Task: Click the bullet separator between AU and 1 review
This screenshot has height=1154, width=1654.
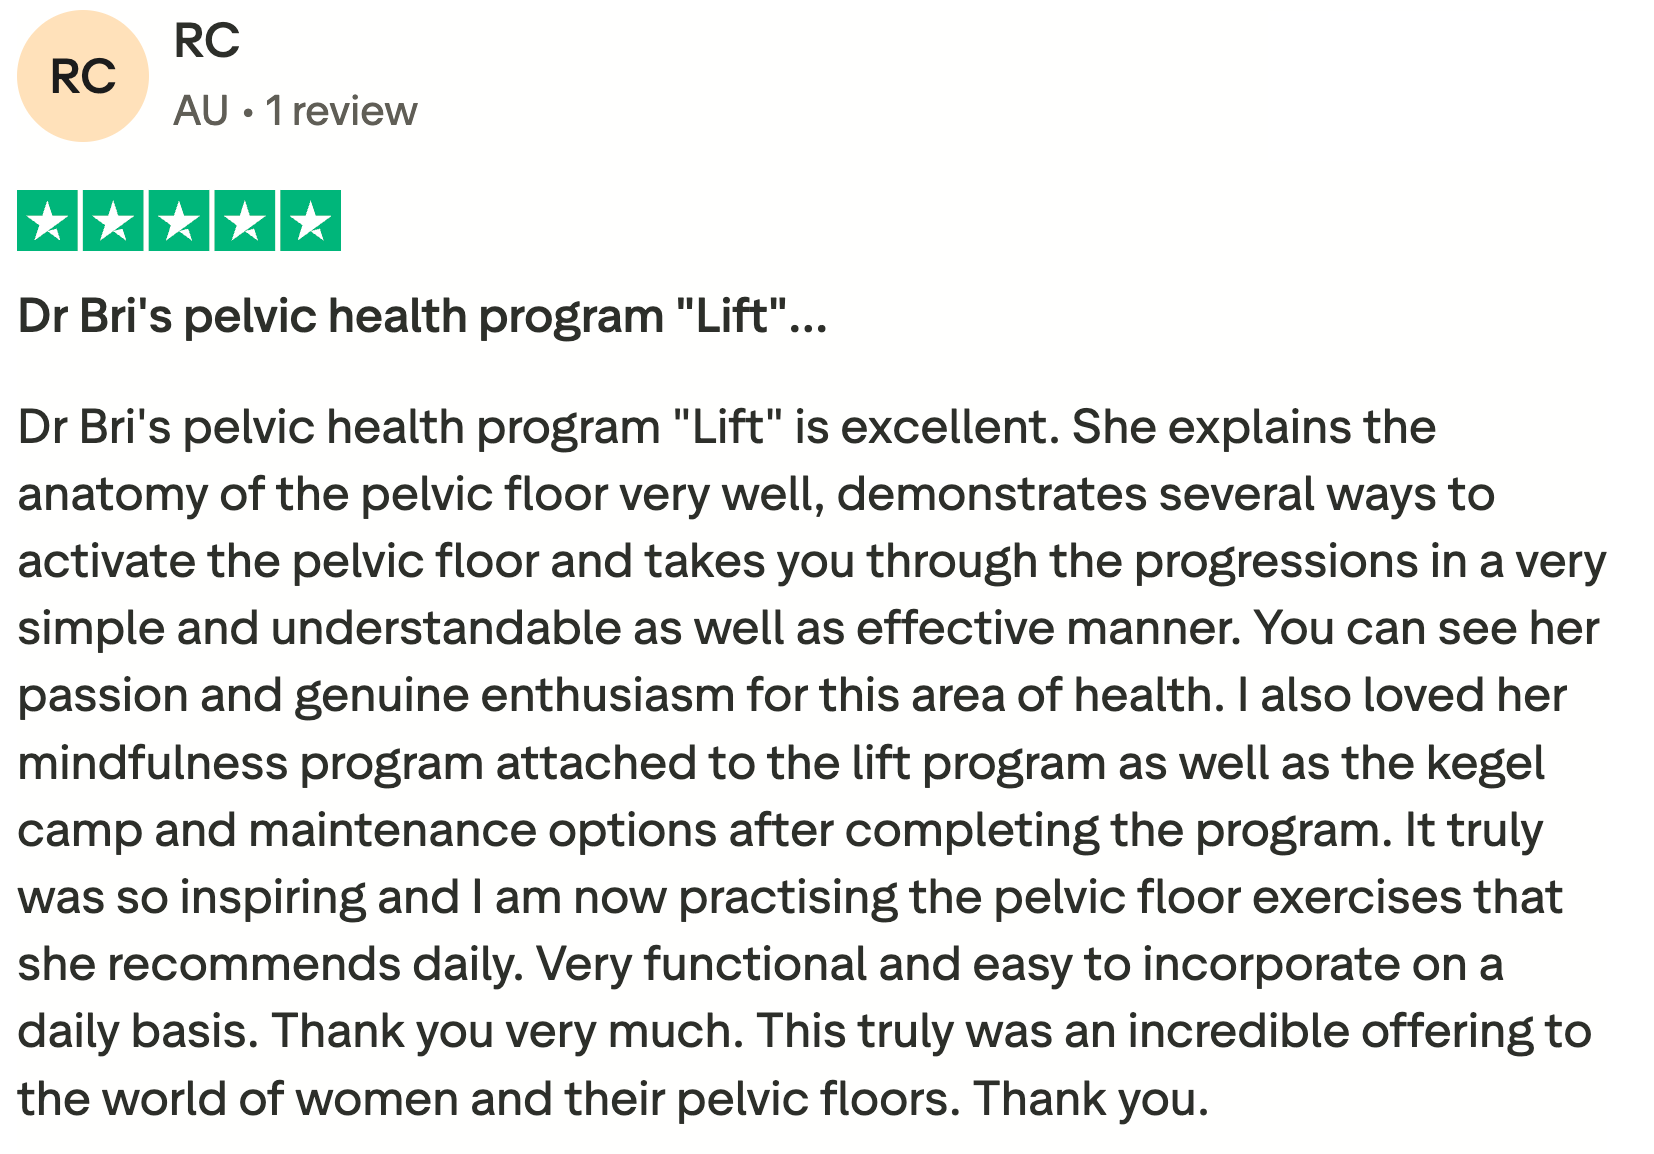Action: (247, 112)
